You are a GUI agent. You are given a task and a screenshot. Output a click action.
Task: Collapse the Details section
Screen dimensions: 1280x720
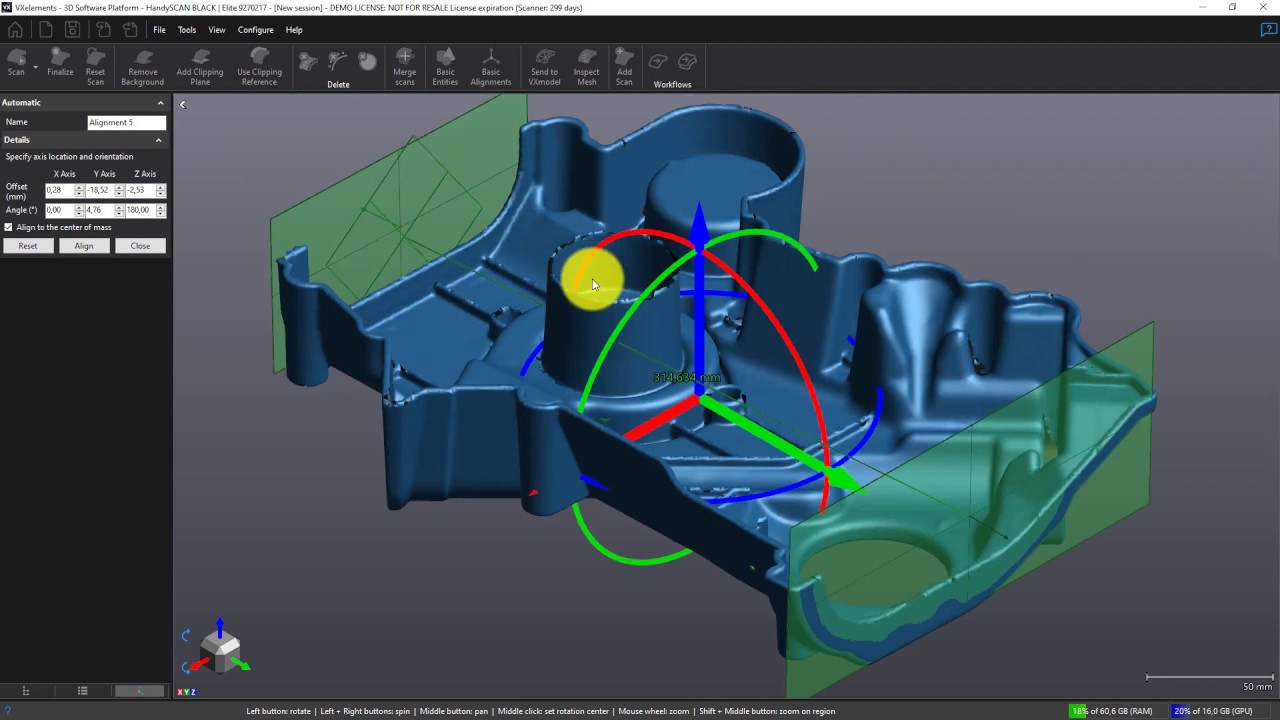pyautogui.click(x=159, y=140)
